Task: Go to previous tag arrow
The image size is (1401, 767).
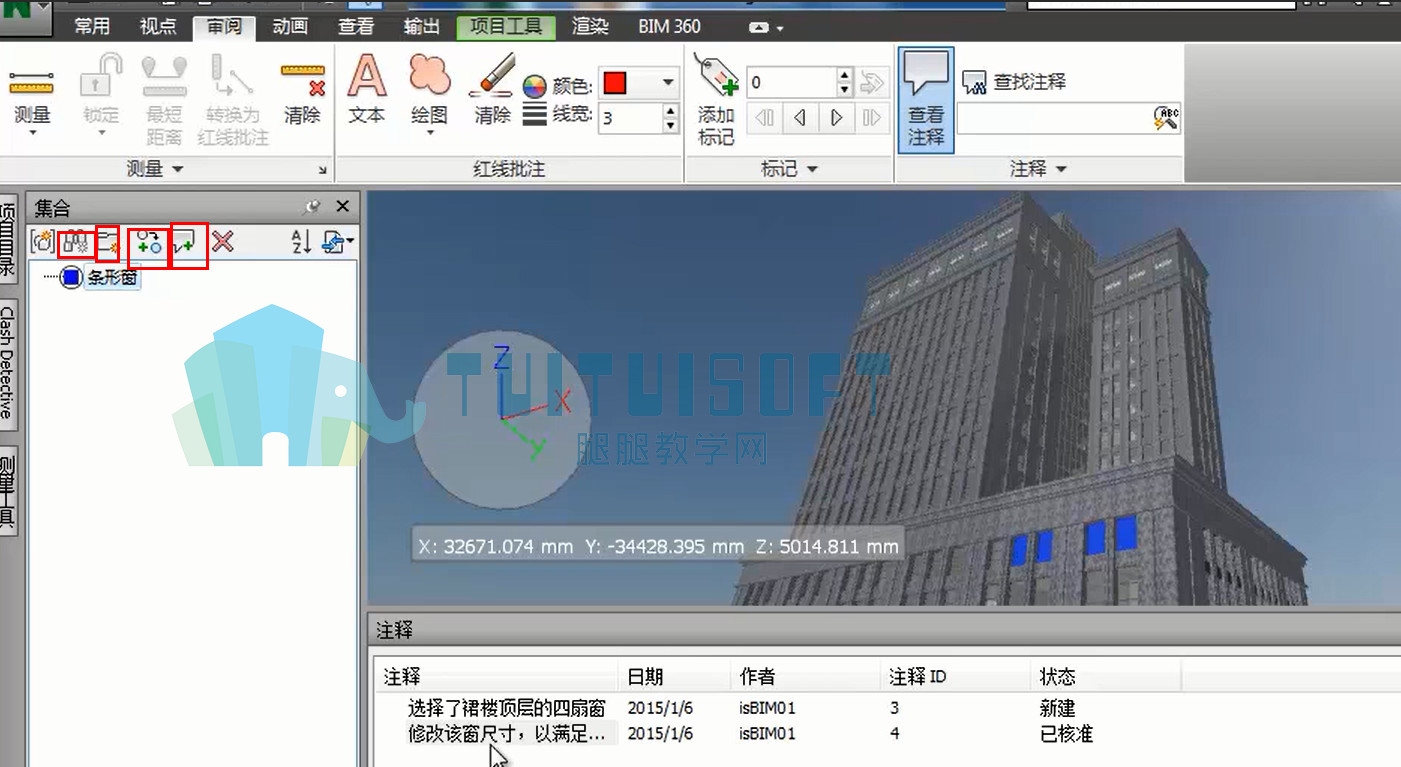Action: click(x=800, y=118)
